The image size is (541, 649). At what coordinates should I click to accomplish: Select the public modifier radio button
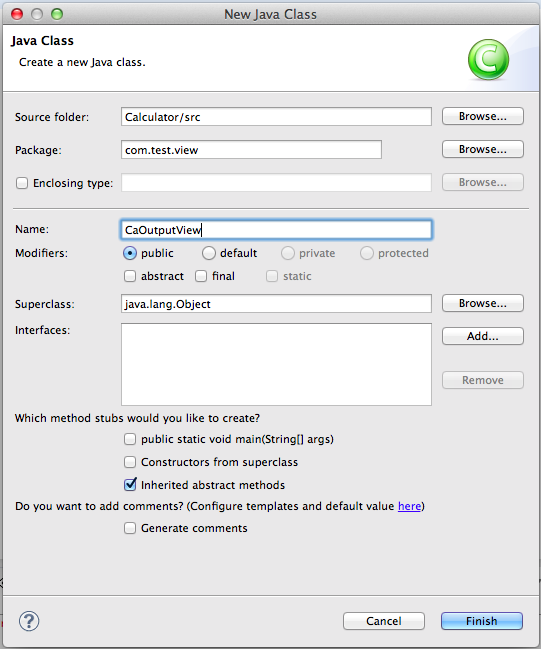point(130,253)
